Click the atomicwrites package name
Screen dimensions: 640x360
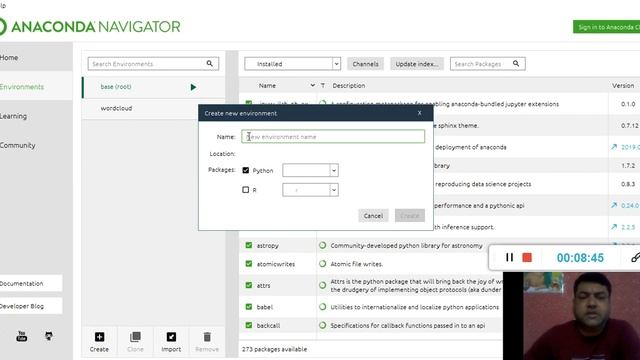(x=276, y=264)
